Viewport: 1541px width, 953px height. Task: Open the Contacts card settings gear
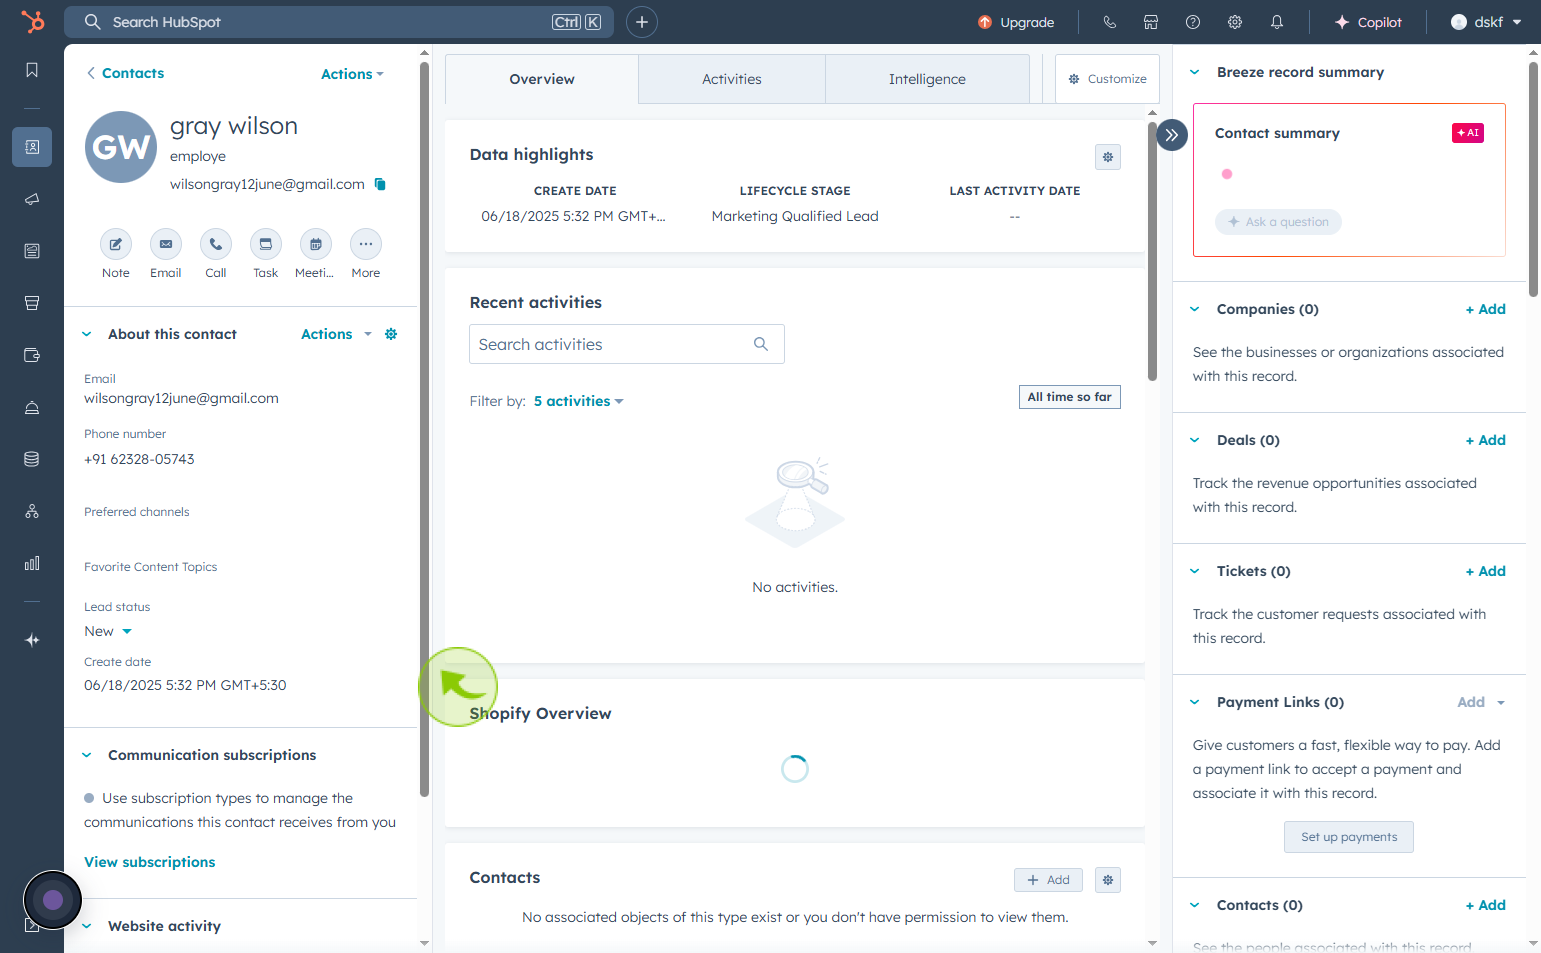pyautogui.click(x=1108, y=880)
